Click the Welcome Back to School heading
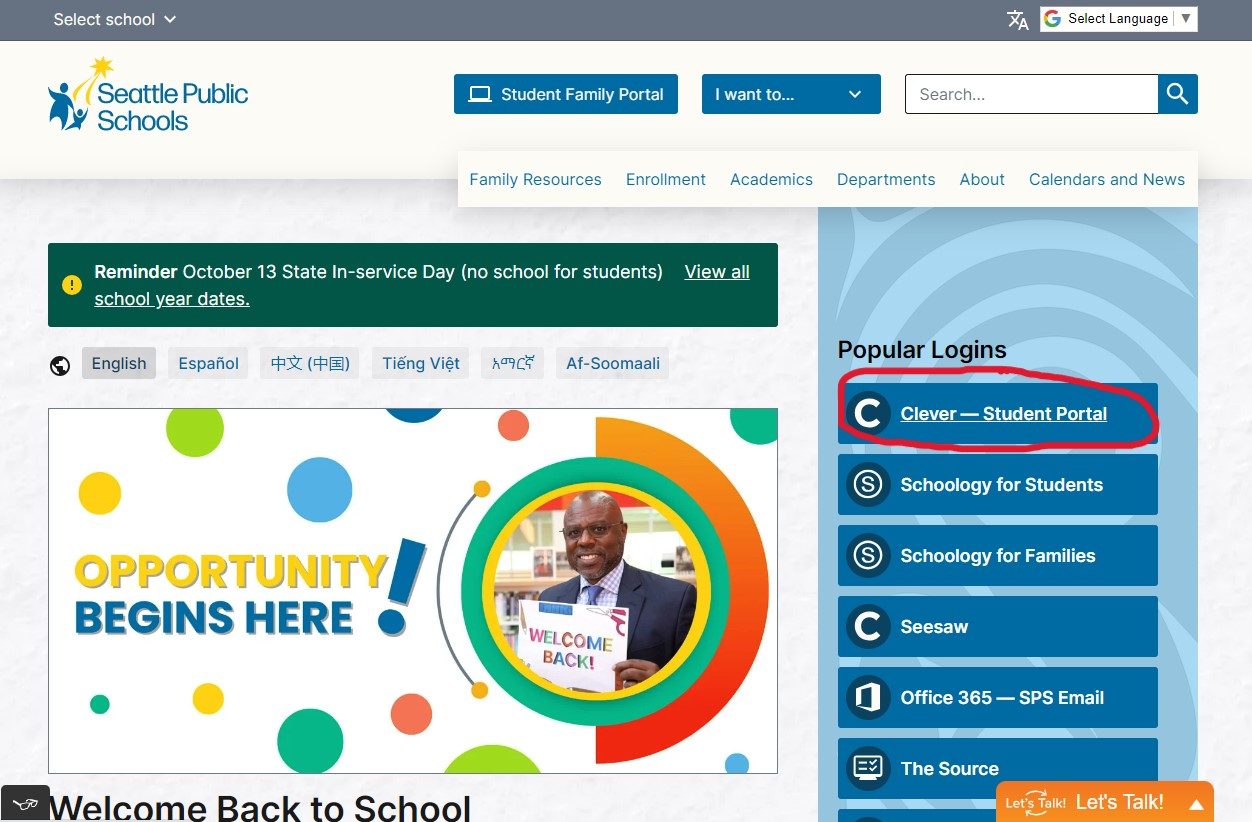The image size is (1252, 822). [259, 806]
